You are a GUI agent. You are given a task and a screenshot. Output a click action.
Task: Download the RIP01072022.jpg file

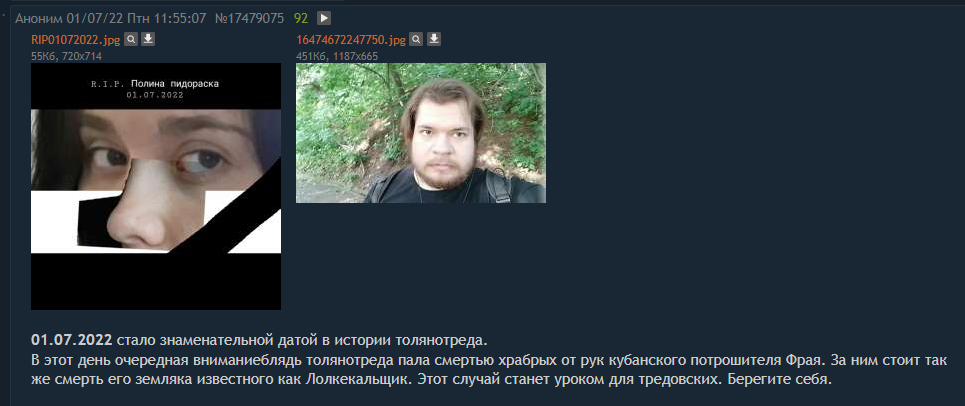pos(148,39)
